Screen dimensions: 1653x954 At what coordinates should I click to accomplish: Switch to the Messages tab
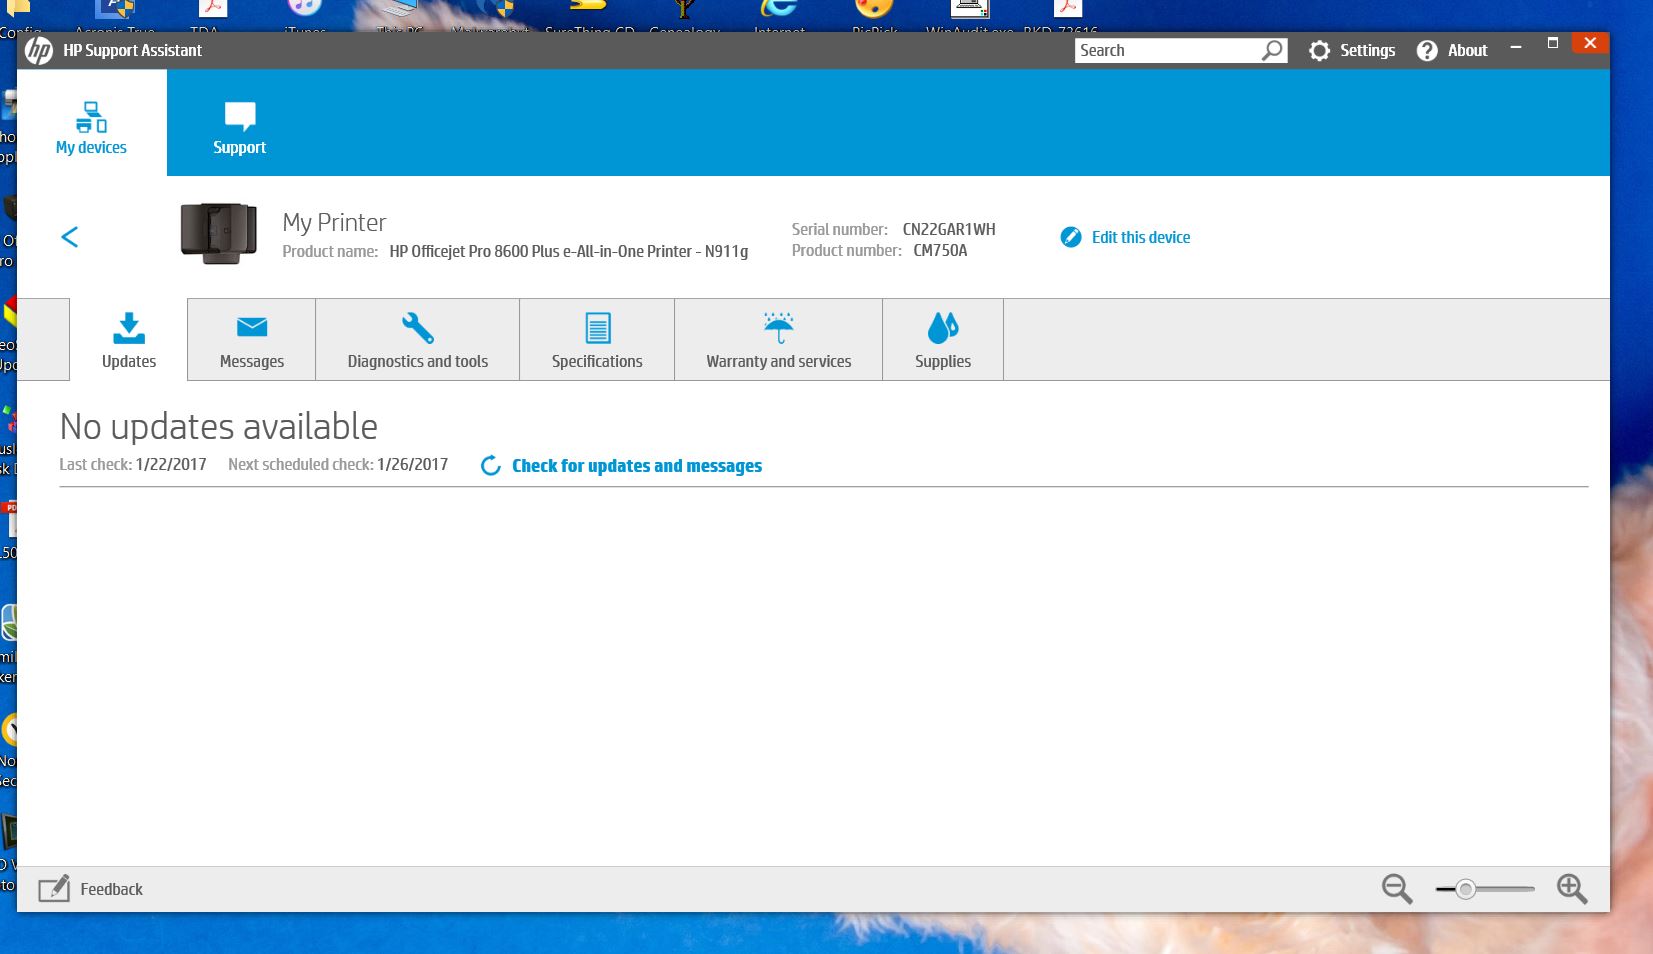251,340
